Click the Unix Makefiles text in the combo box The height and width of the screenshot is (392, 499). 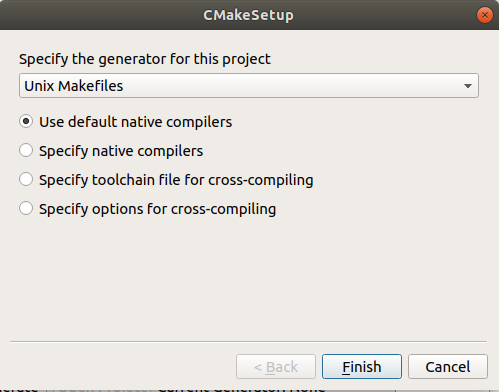(x=74, y=86)
